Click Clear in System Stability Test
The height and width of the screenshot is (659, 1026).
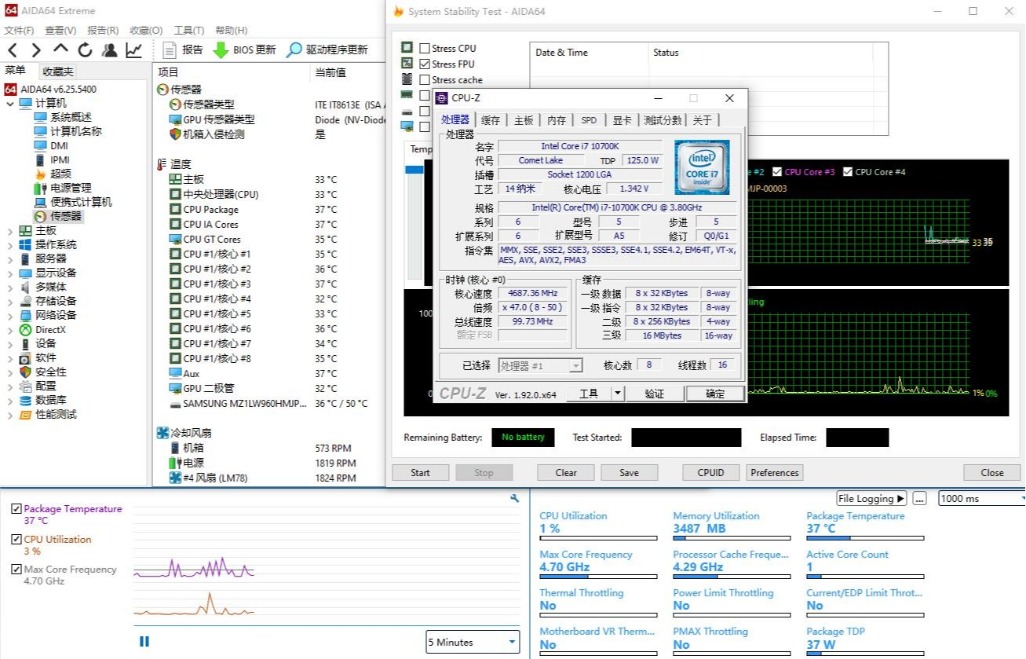566,472
